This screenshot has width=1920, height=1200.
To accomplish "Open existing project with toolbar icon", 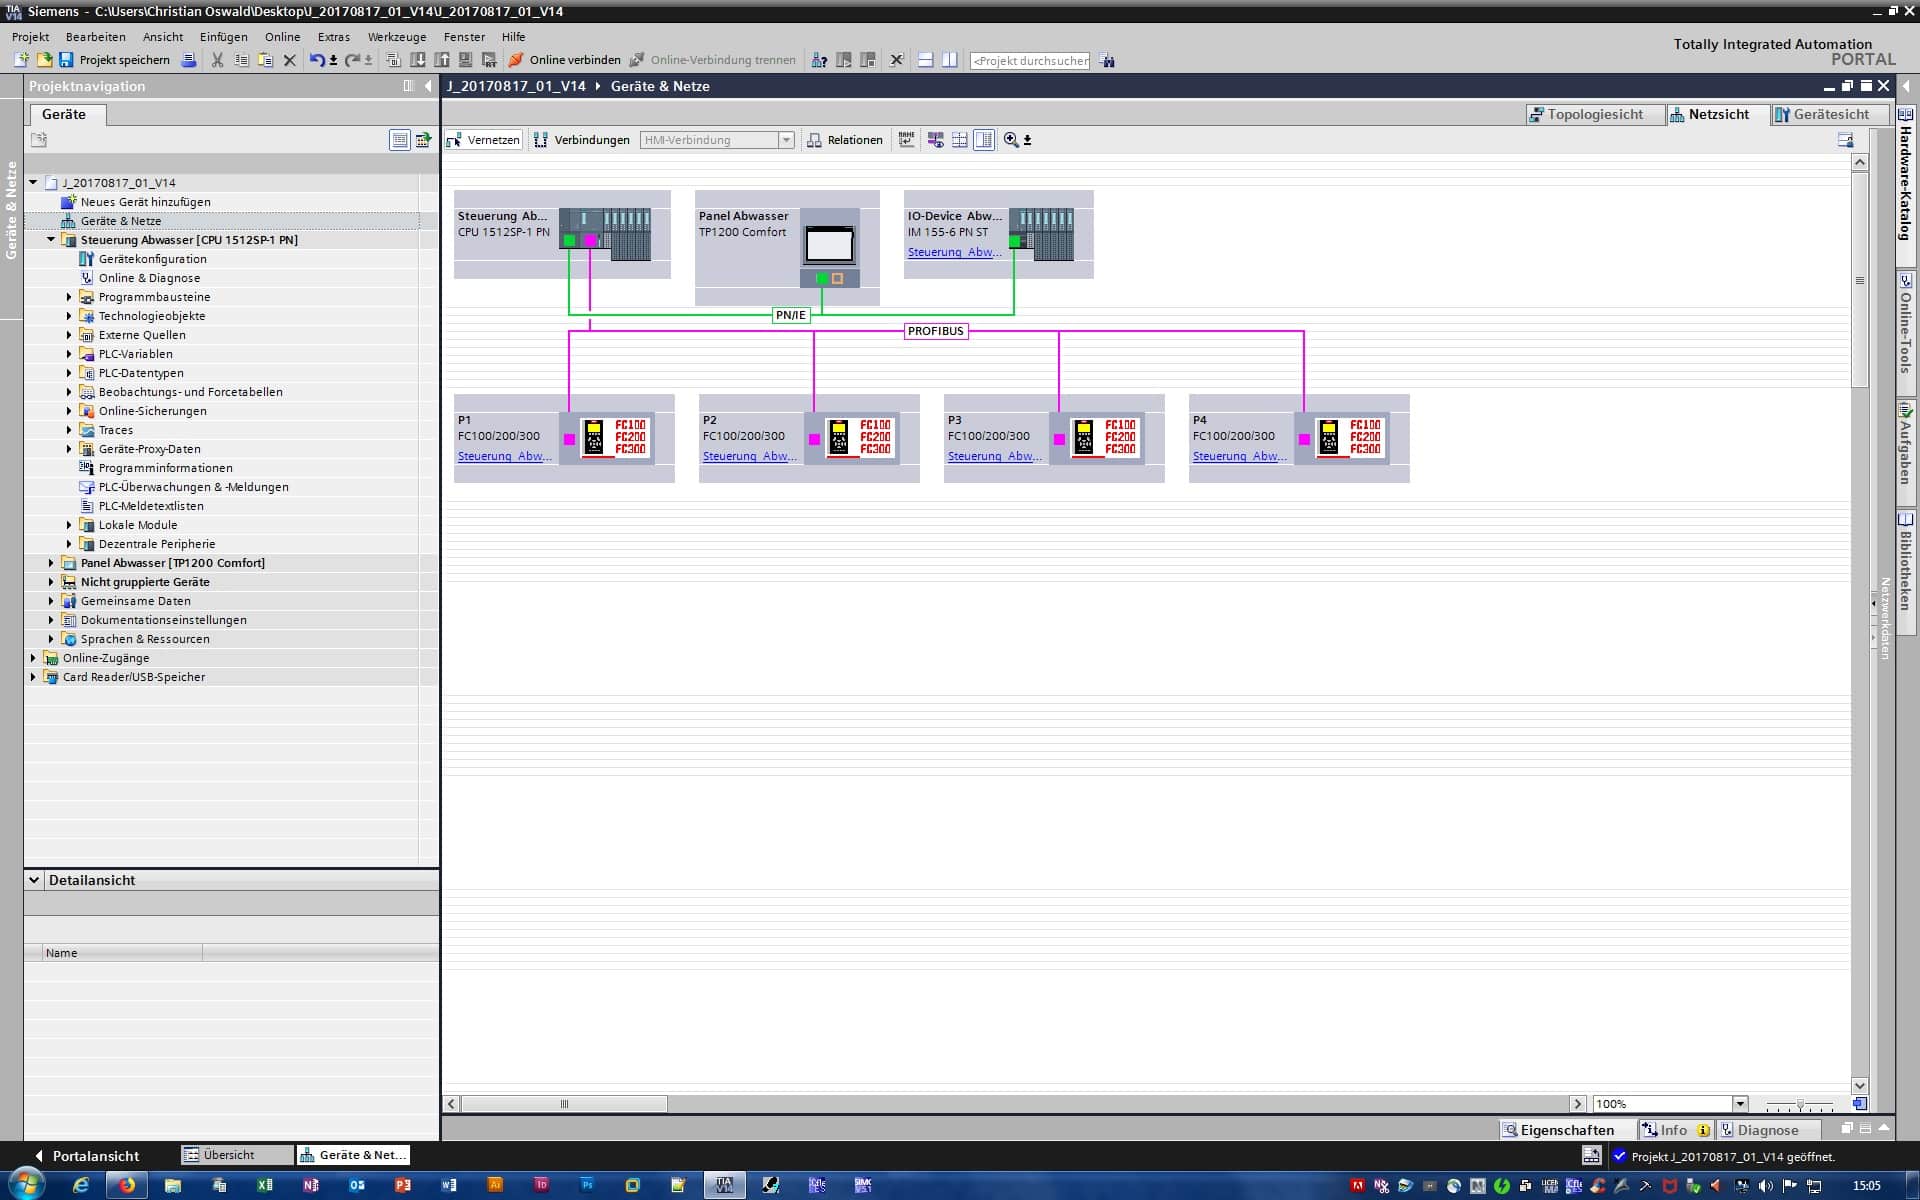I will 44,60.
